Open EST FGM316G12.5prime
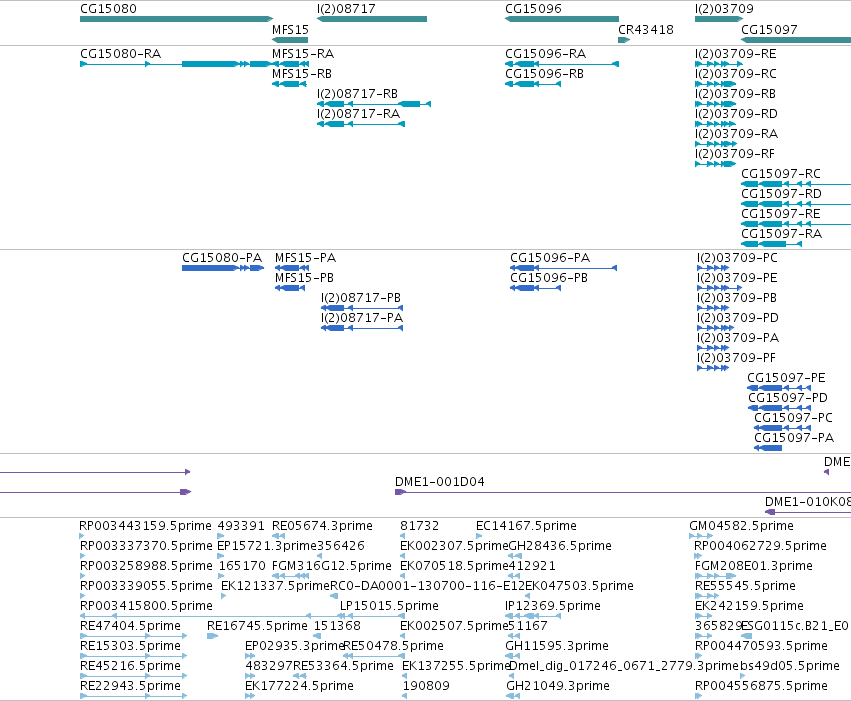Viewport: 851px width, 701px height. coord(332,566)
